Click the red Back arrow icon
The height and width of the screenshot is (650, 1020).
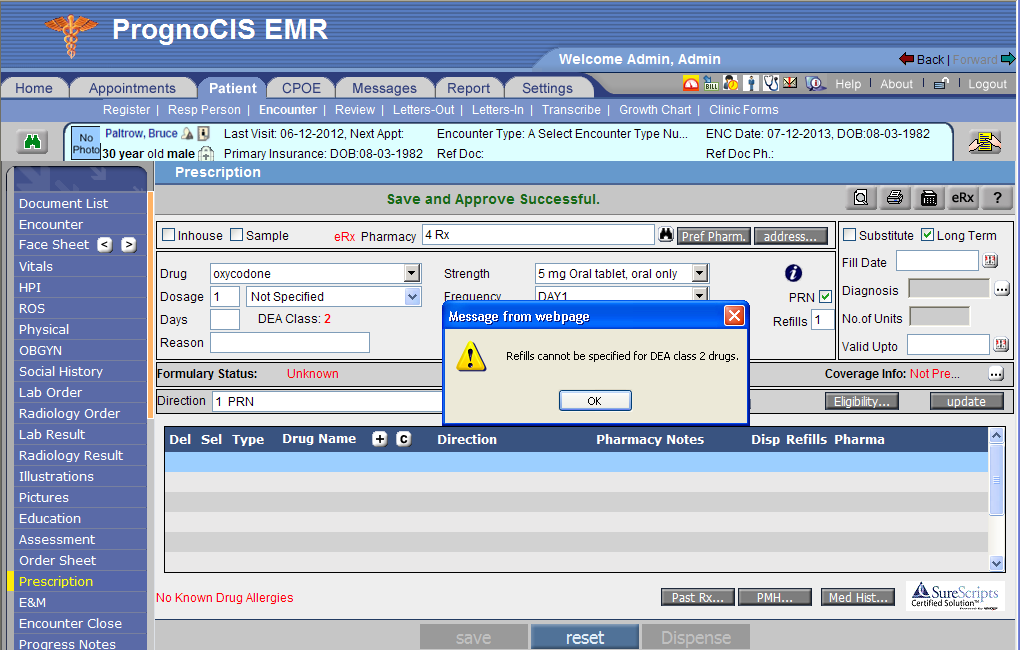(906, 59)
